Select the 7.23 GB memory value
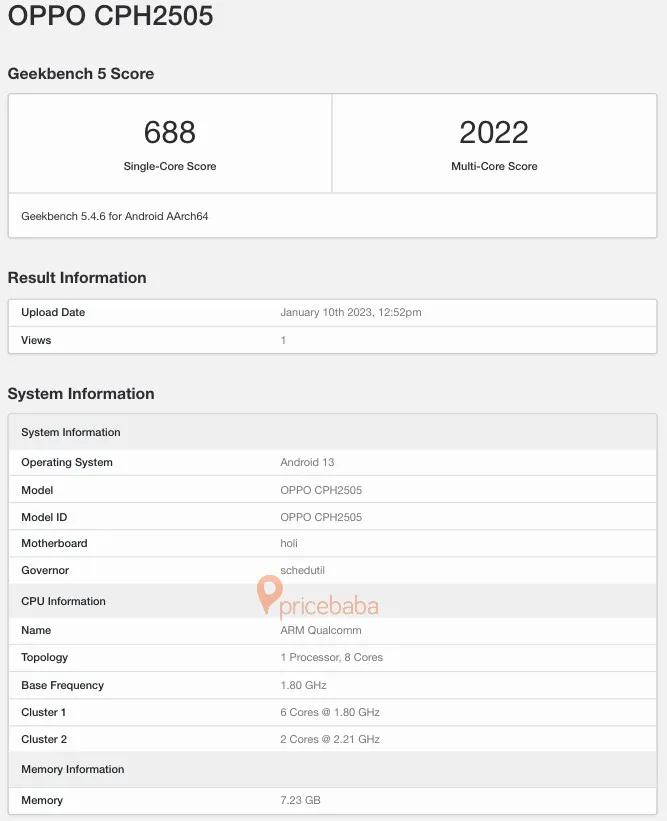The image size is (667, 821). coord(301,801)
